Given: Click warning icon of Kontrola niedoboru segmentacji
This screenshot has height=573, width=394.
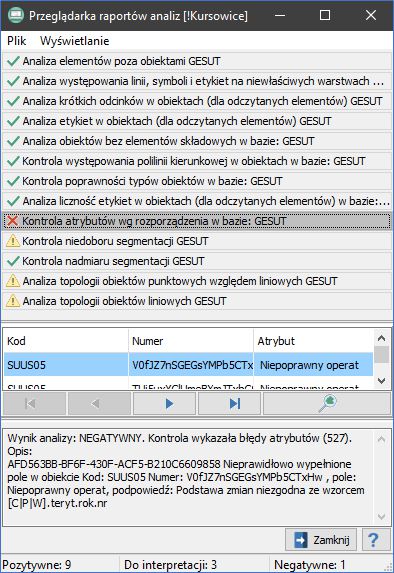Looking at the screenshot, I should (13, 241).
